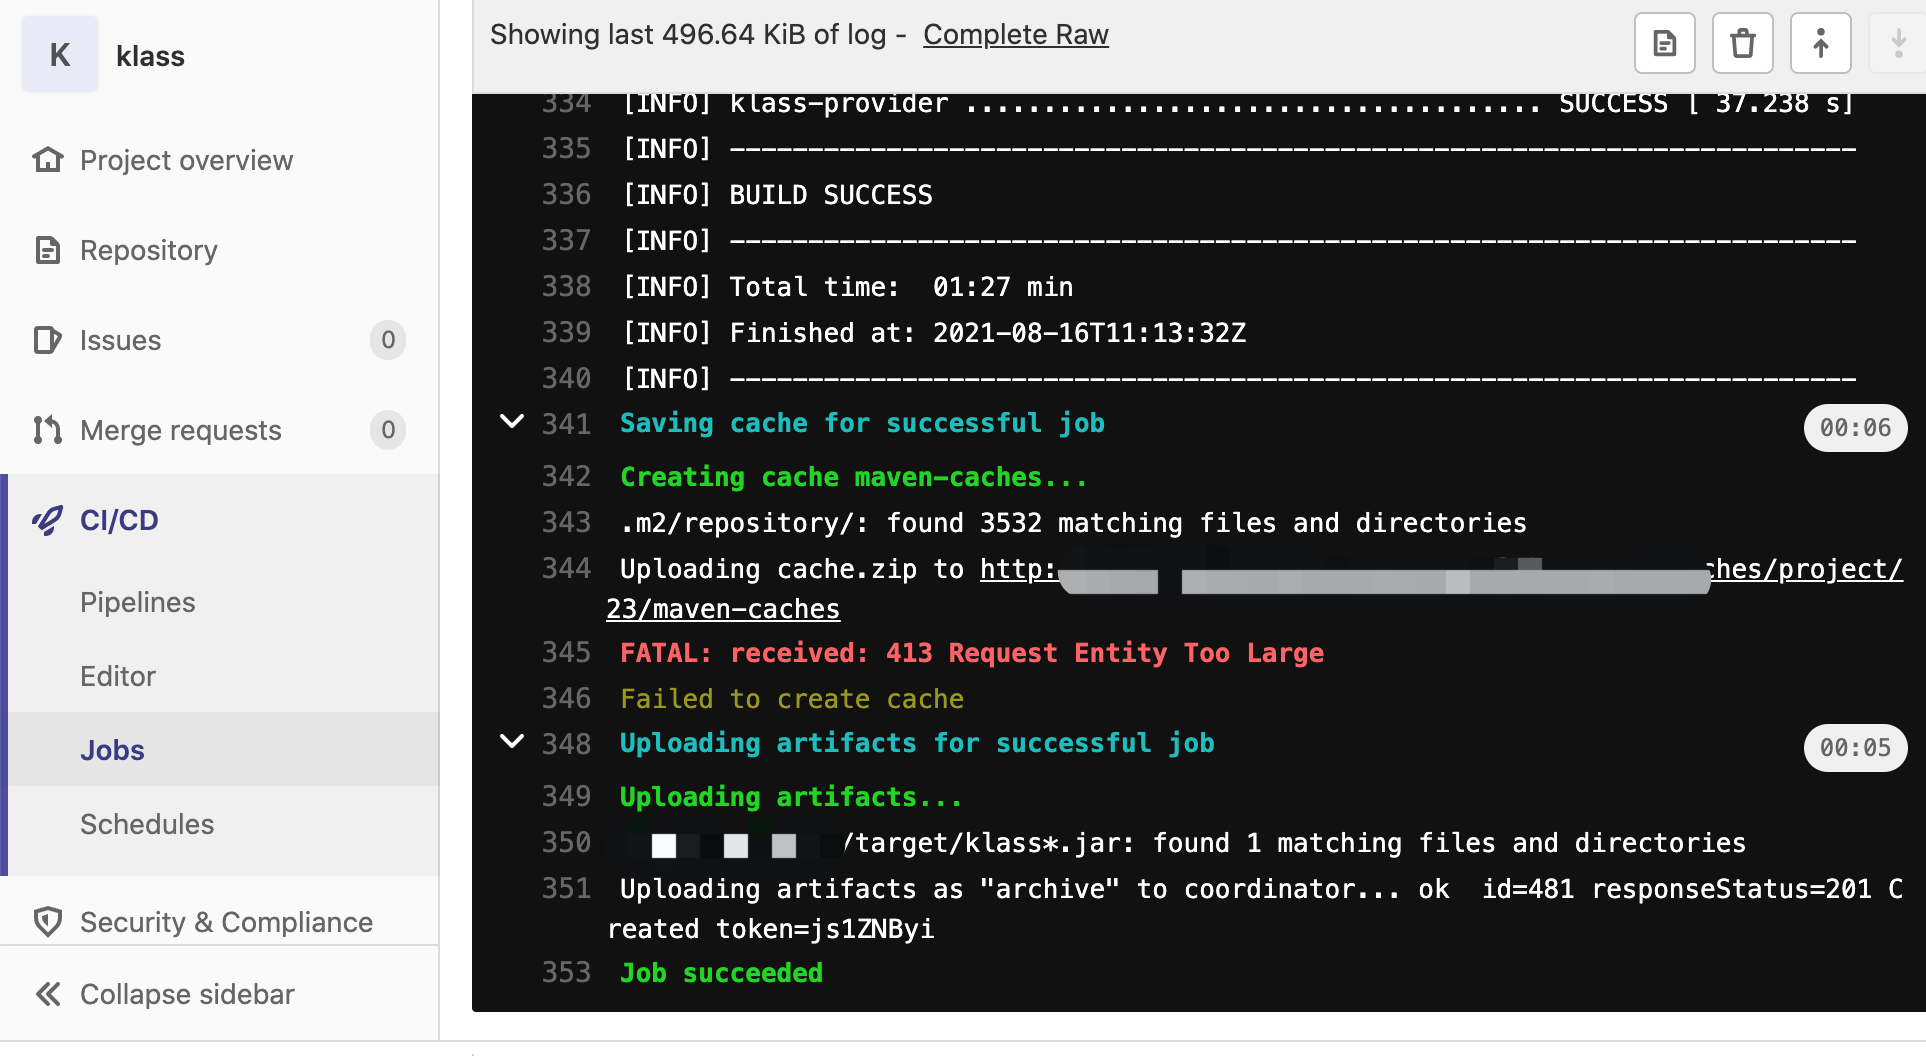Collapse the Saving cache log section

(511, 422)
